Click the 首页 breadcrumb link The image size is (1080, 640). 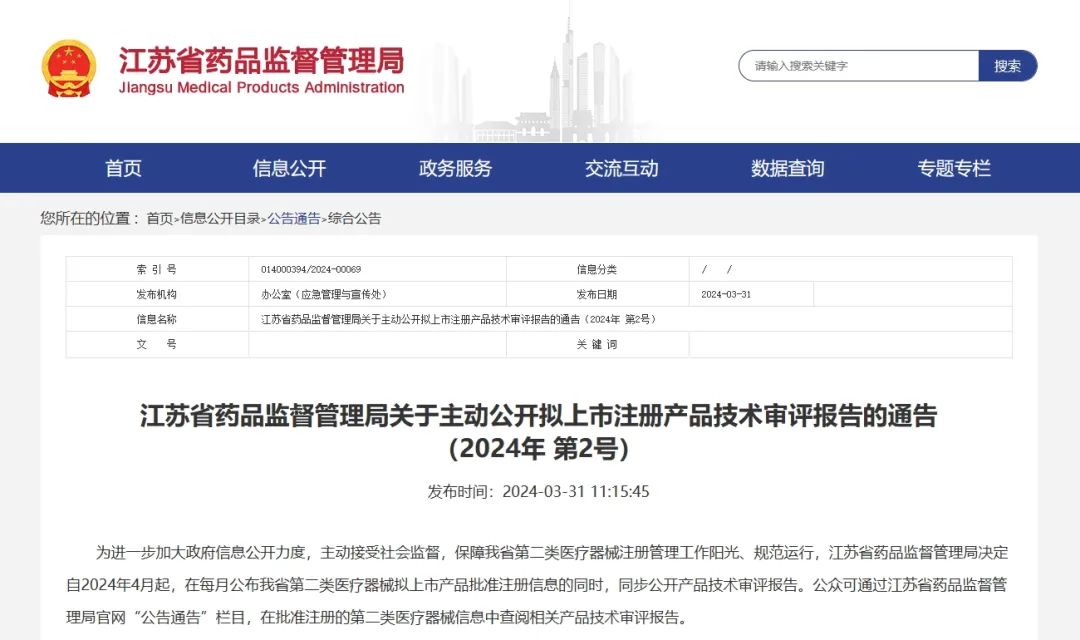159,218
